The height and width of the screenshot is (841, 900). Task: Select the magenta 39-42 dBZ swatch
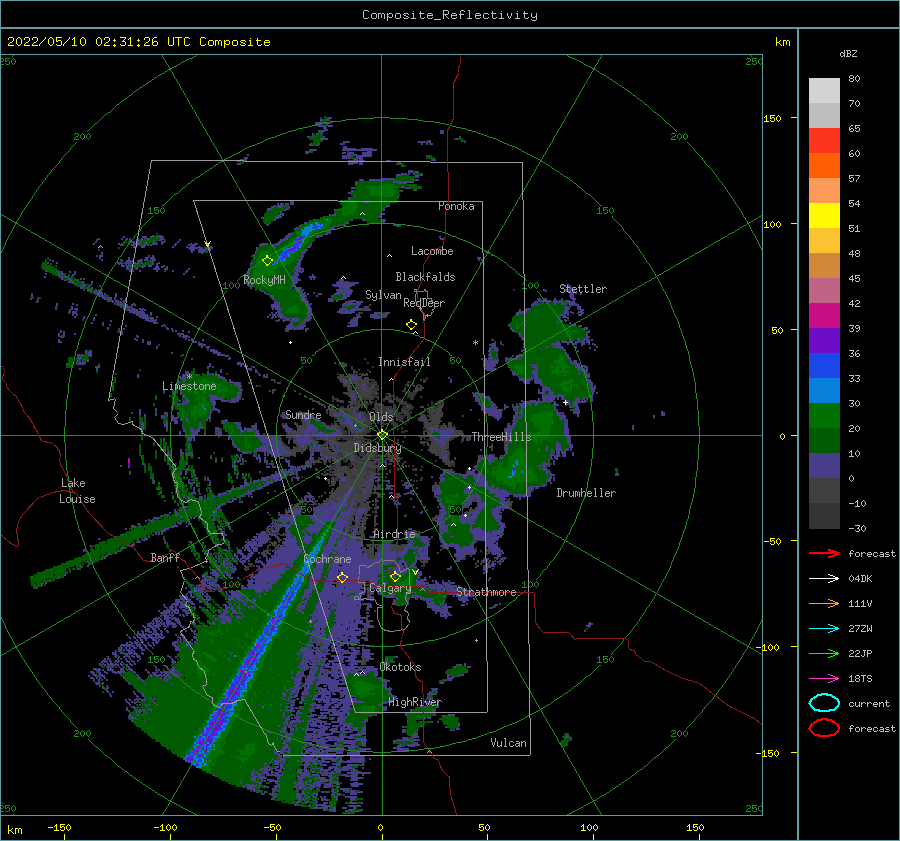point(824,316)
